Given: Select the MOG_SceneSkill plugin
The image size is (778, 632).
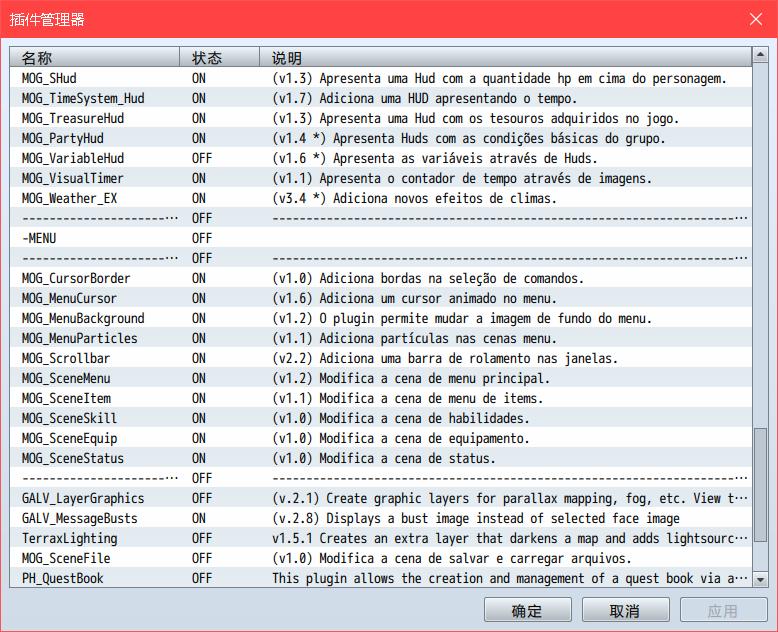Looking at the screenshot, I should [381, 418].
